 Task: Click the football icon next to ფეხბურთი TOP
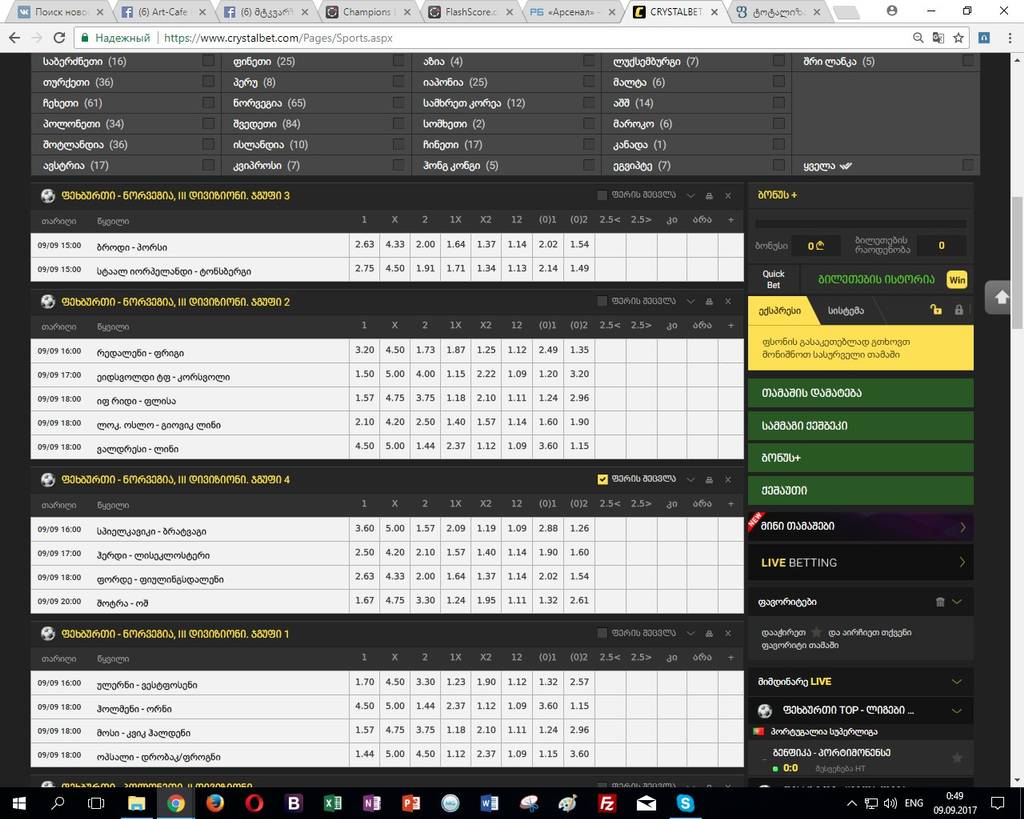[x=765, y=711]
